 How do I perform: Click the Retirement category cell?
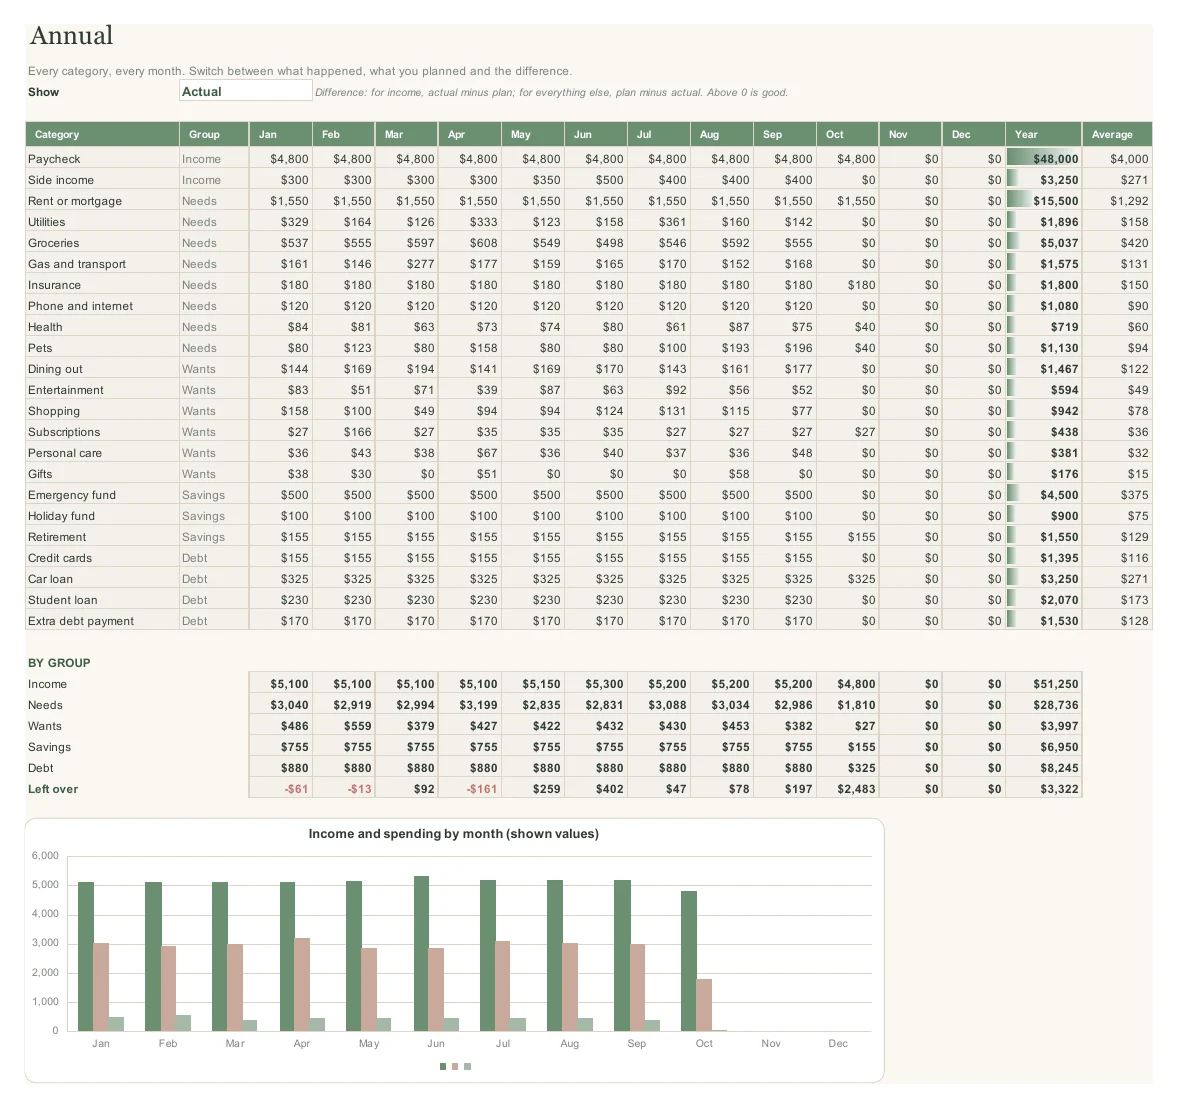point(102,537)
